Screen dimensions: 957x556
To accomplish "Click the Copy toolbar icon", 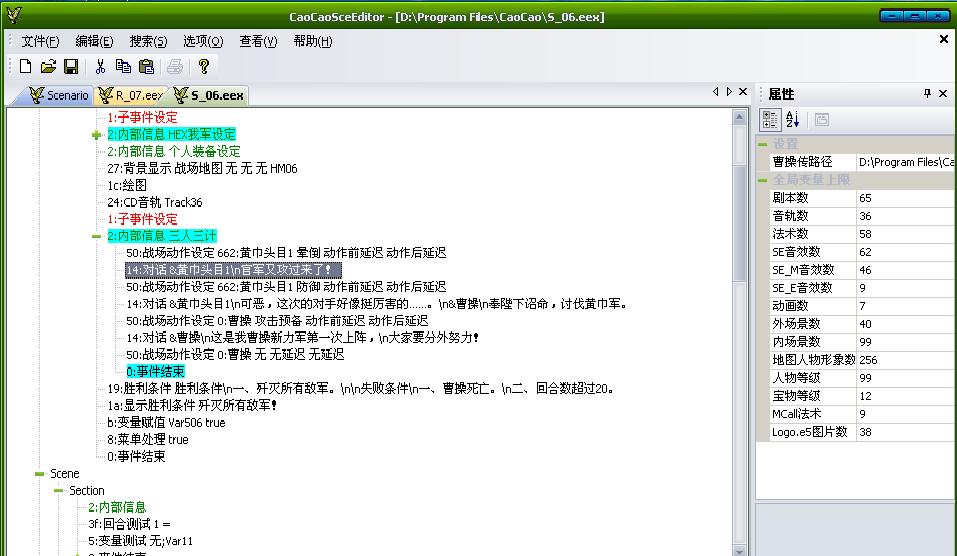I will [x=123, y=66].
